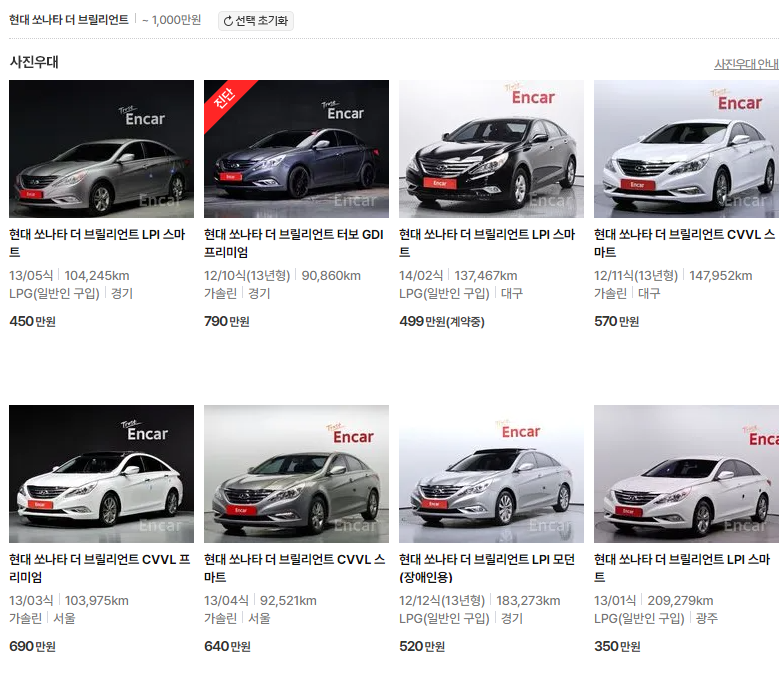Click the 499만원(계약중) price text

click(x=442, y=321)
